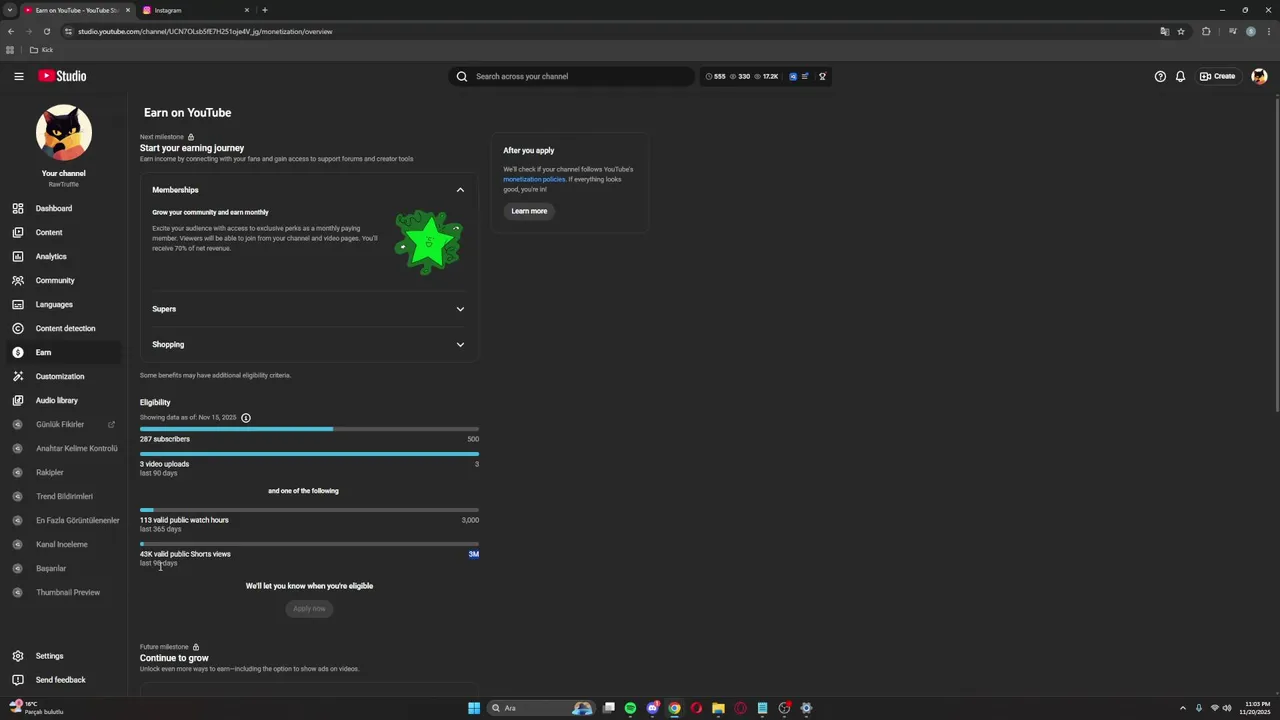The height and width of the screenshot is (720, 1280).
Task: Click the subscribers progress bar
Action: (x=309, y=429)
